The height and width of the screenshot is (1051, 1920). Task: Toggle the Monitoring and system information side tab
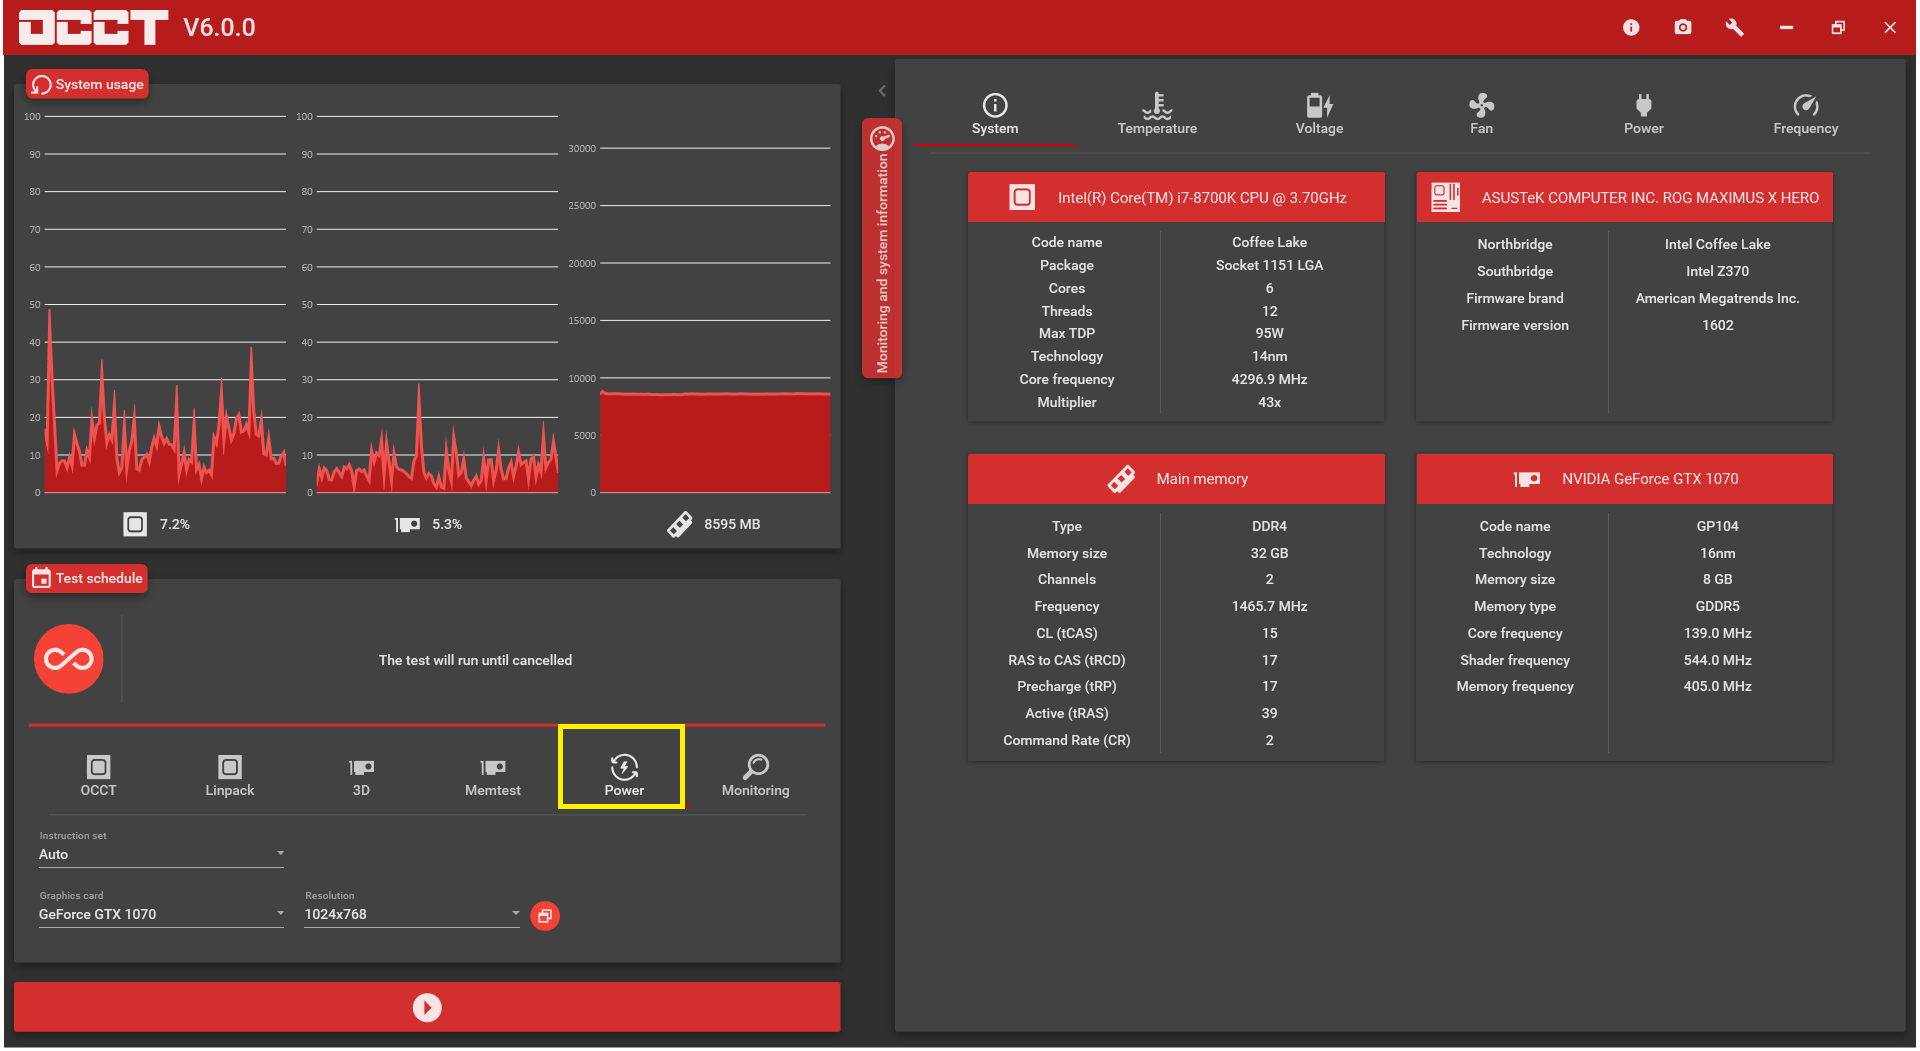pyautogui.click(x=882, y=249)
